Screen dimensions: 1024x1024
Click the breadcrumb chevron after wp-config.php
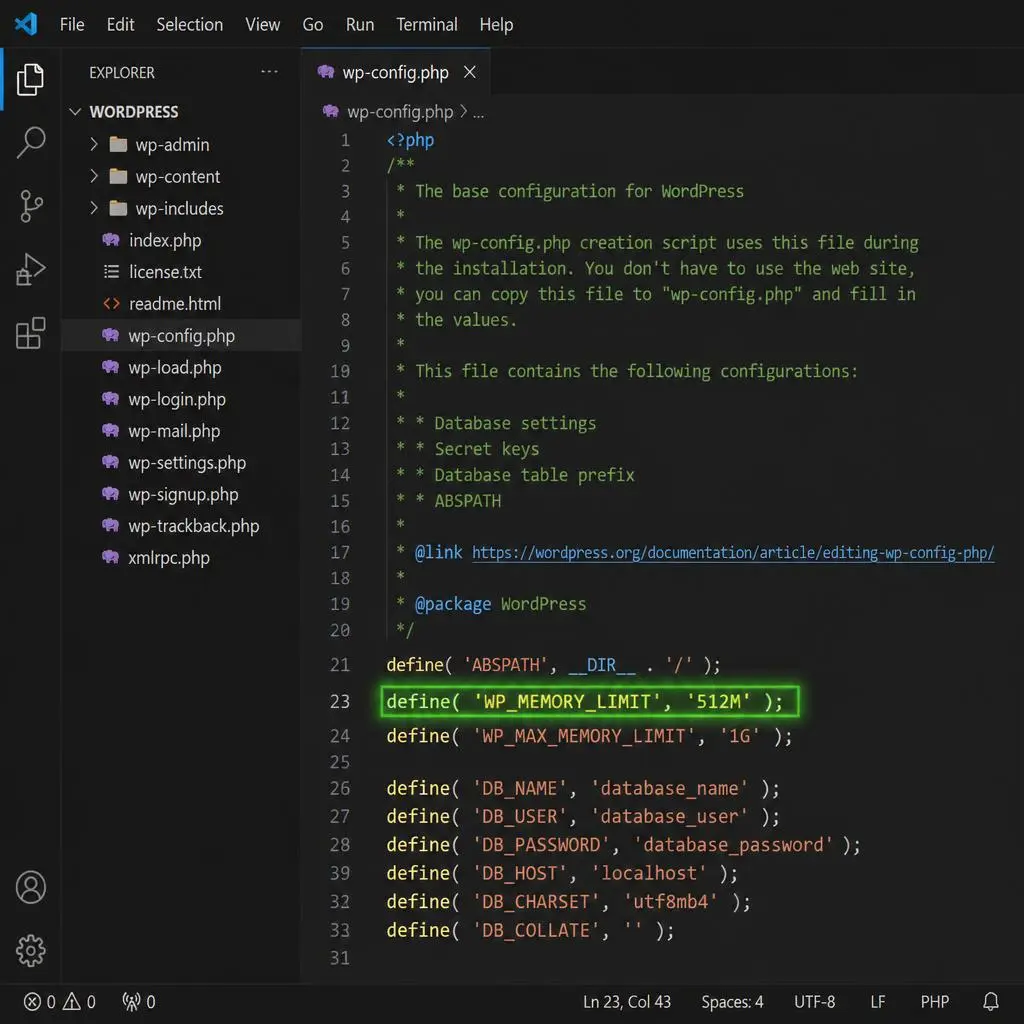[463, 112]
